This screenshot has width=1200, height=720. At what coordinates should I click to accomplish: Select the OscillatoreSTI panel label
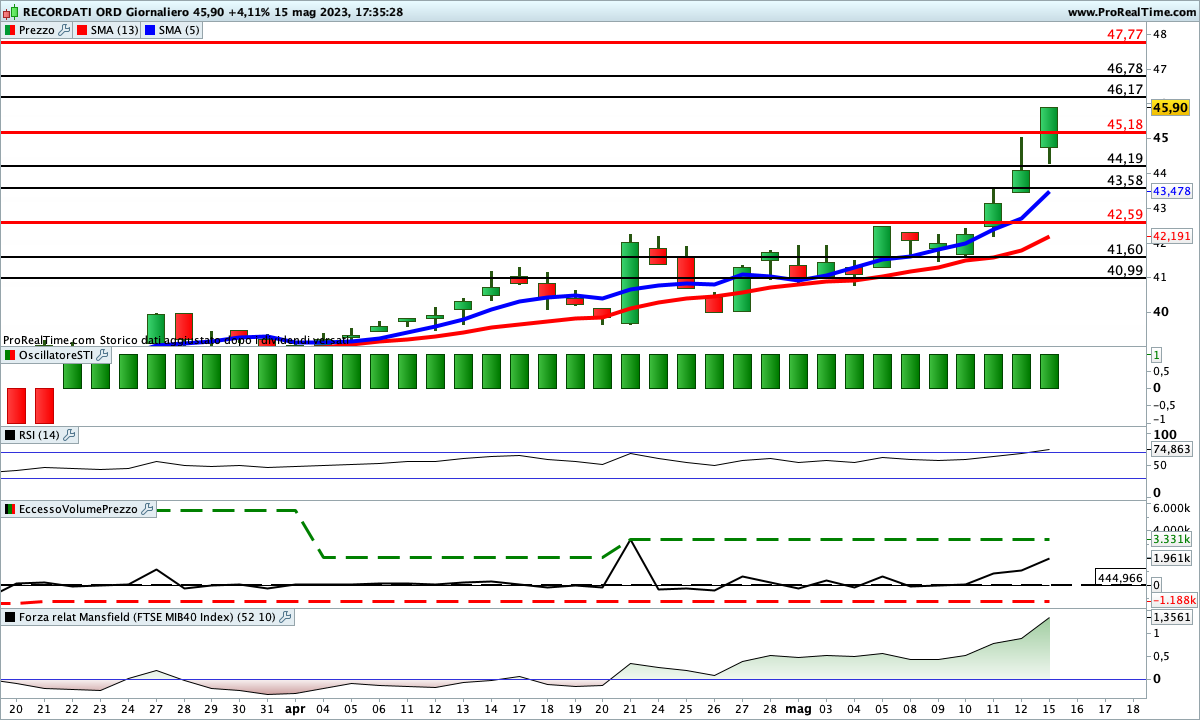(55, 355)
